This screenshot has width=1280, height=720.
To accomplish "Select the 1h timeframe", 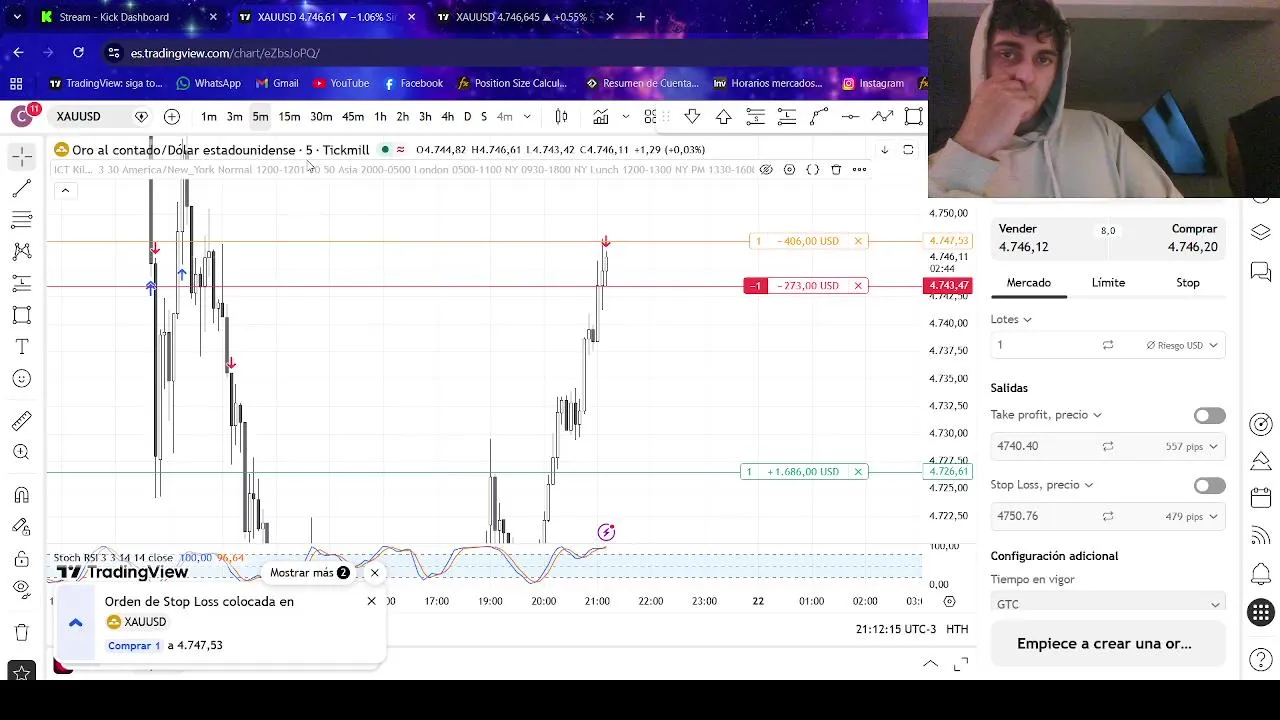I will [x=380, y=117].
